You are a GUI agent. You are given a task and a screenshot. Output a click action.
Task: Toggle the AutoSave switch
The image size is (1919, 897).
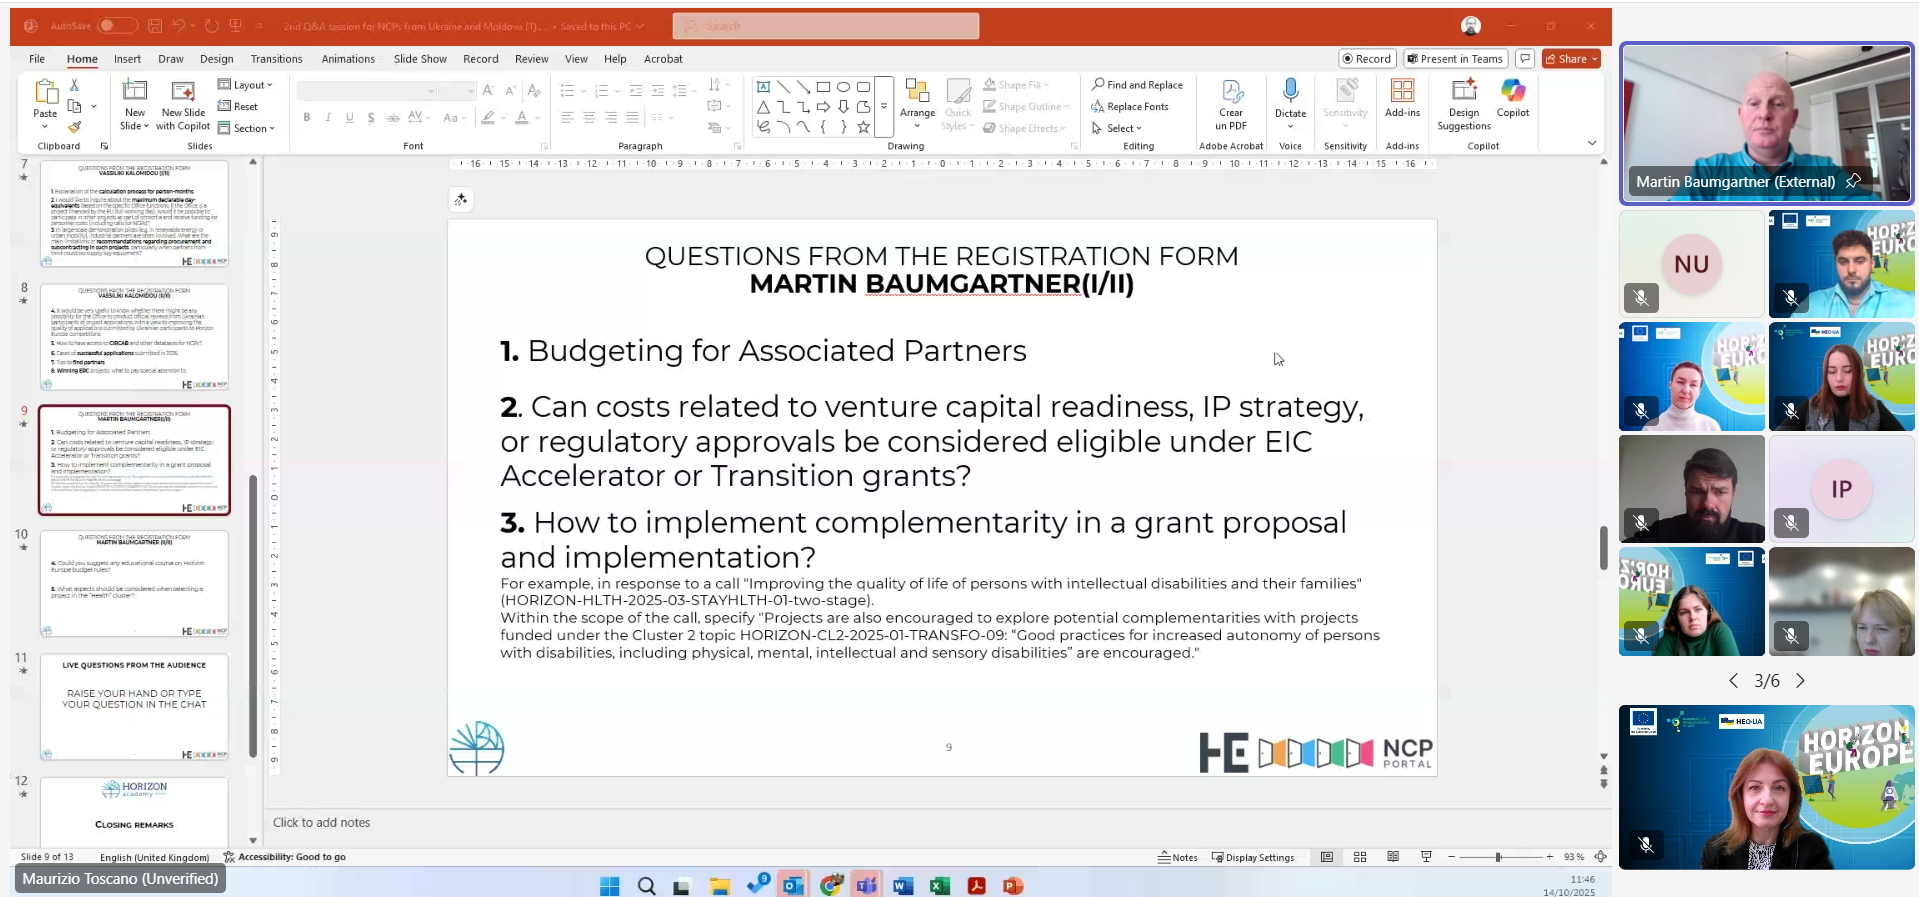pos(117,25)
